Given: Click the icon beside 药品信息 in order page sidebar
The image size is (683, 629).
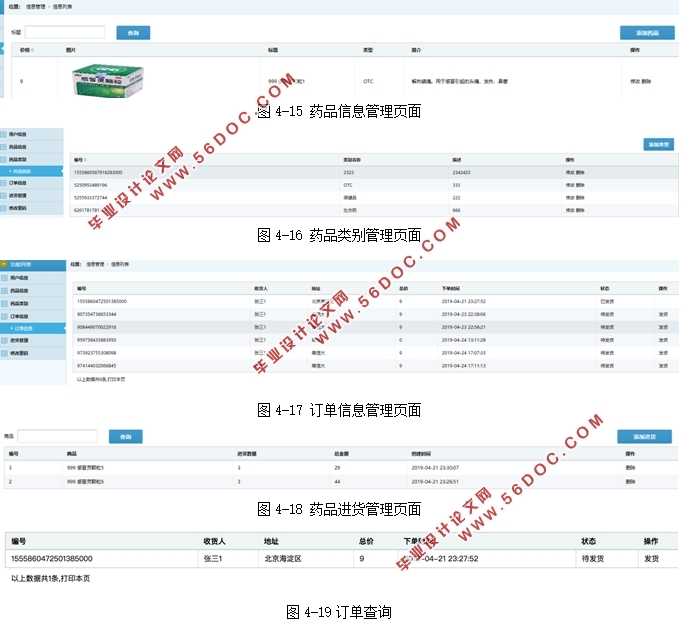Looking at the screenshot, I should coord(5,290).
